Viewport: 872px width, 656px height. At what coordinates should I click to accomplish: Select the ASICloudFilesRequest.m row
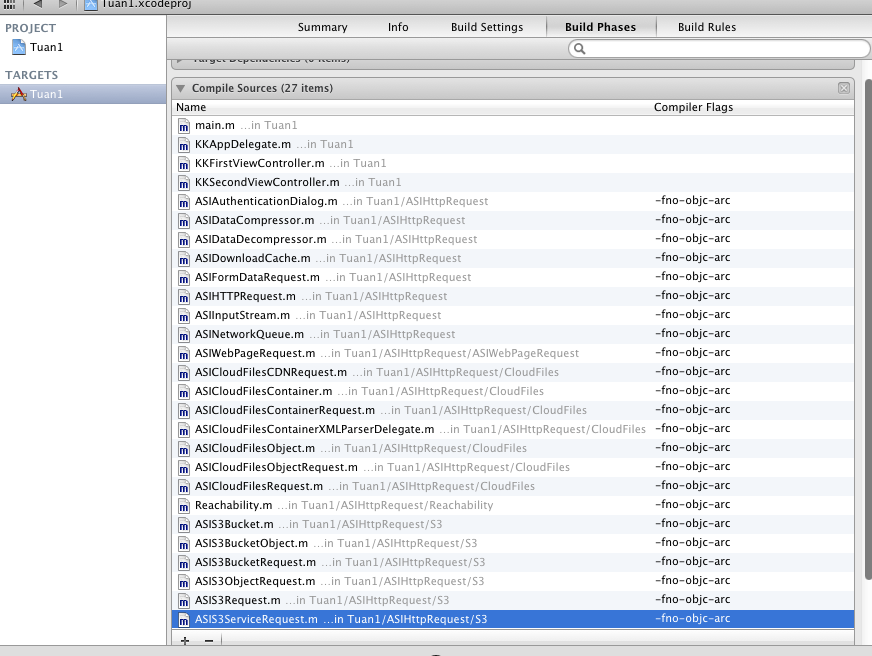513,486
